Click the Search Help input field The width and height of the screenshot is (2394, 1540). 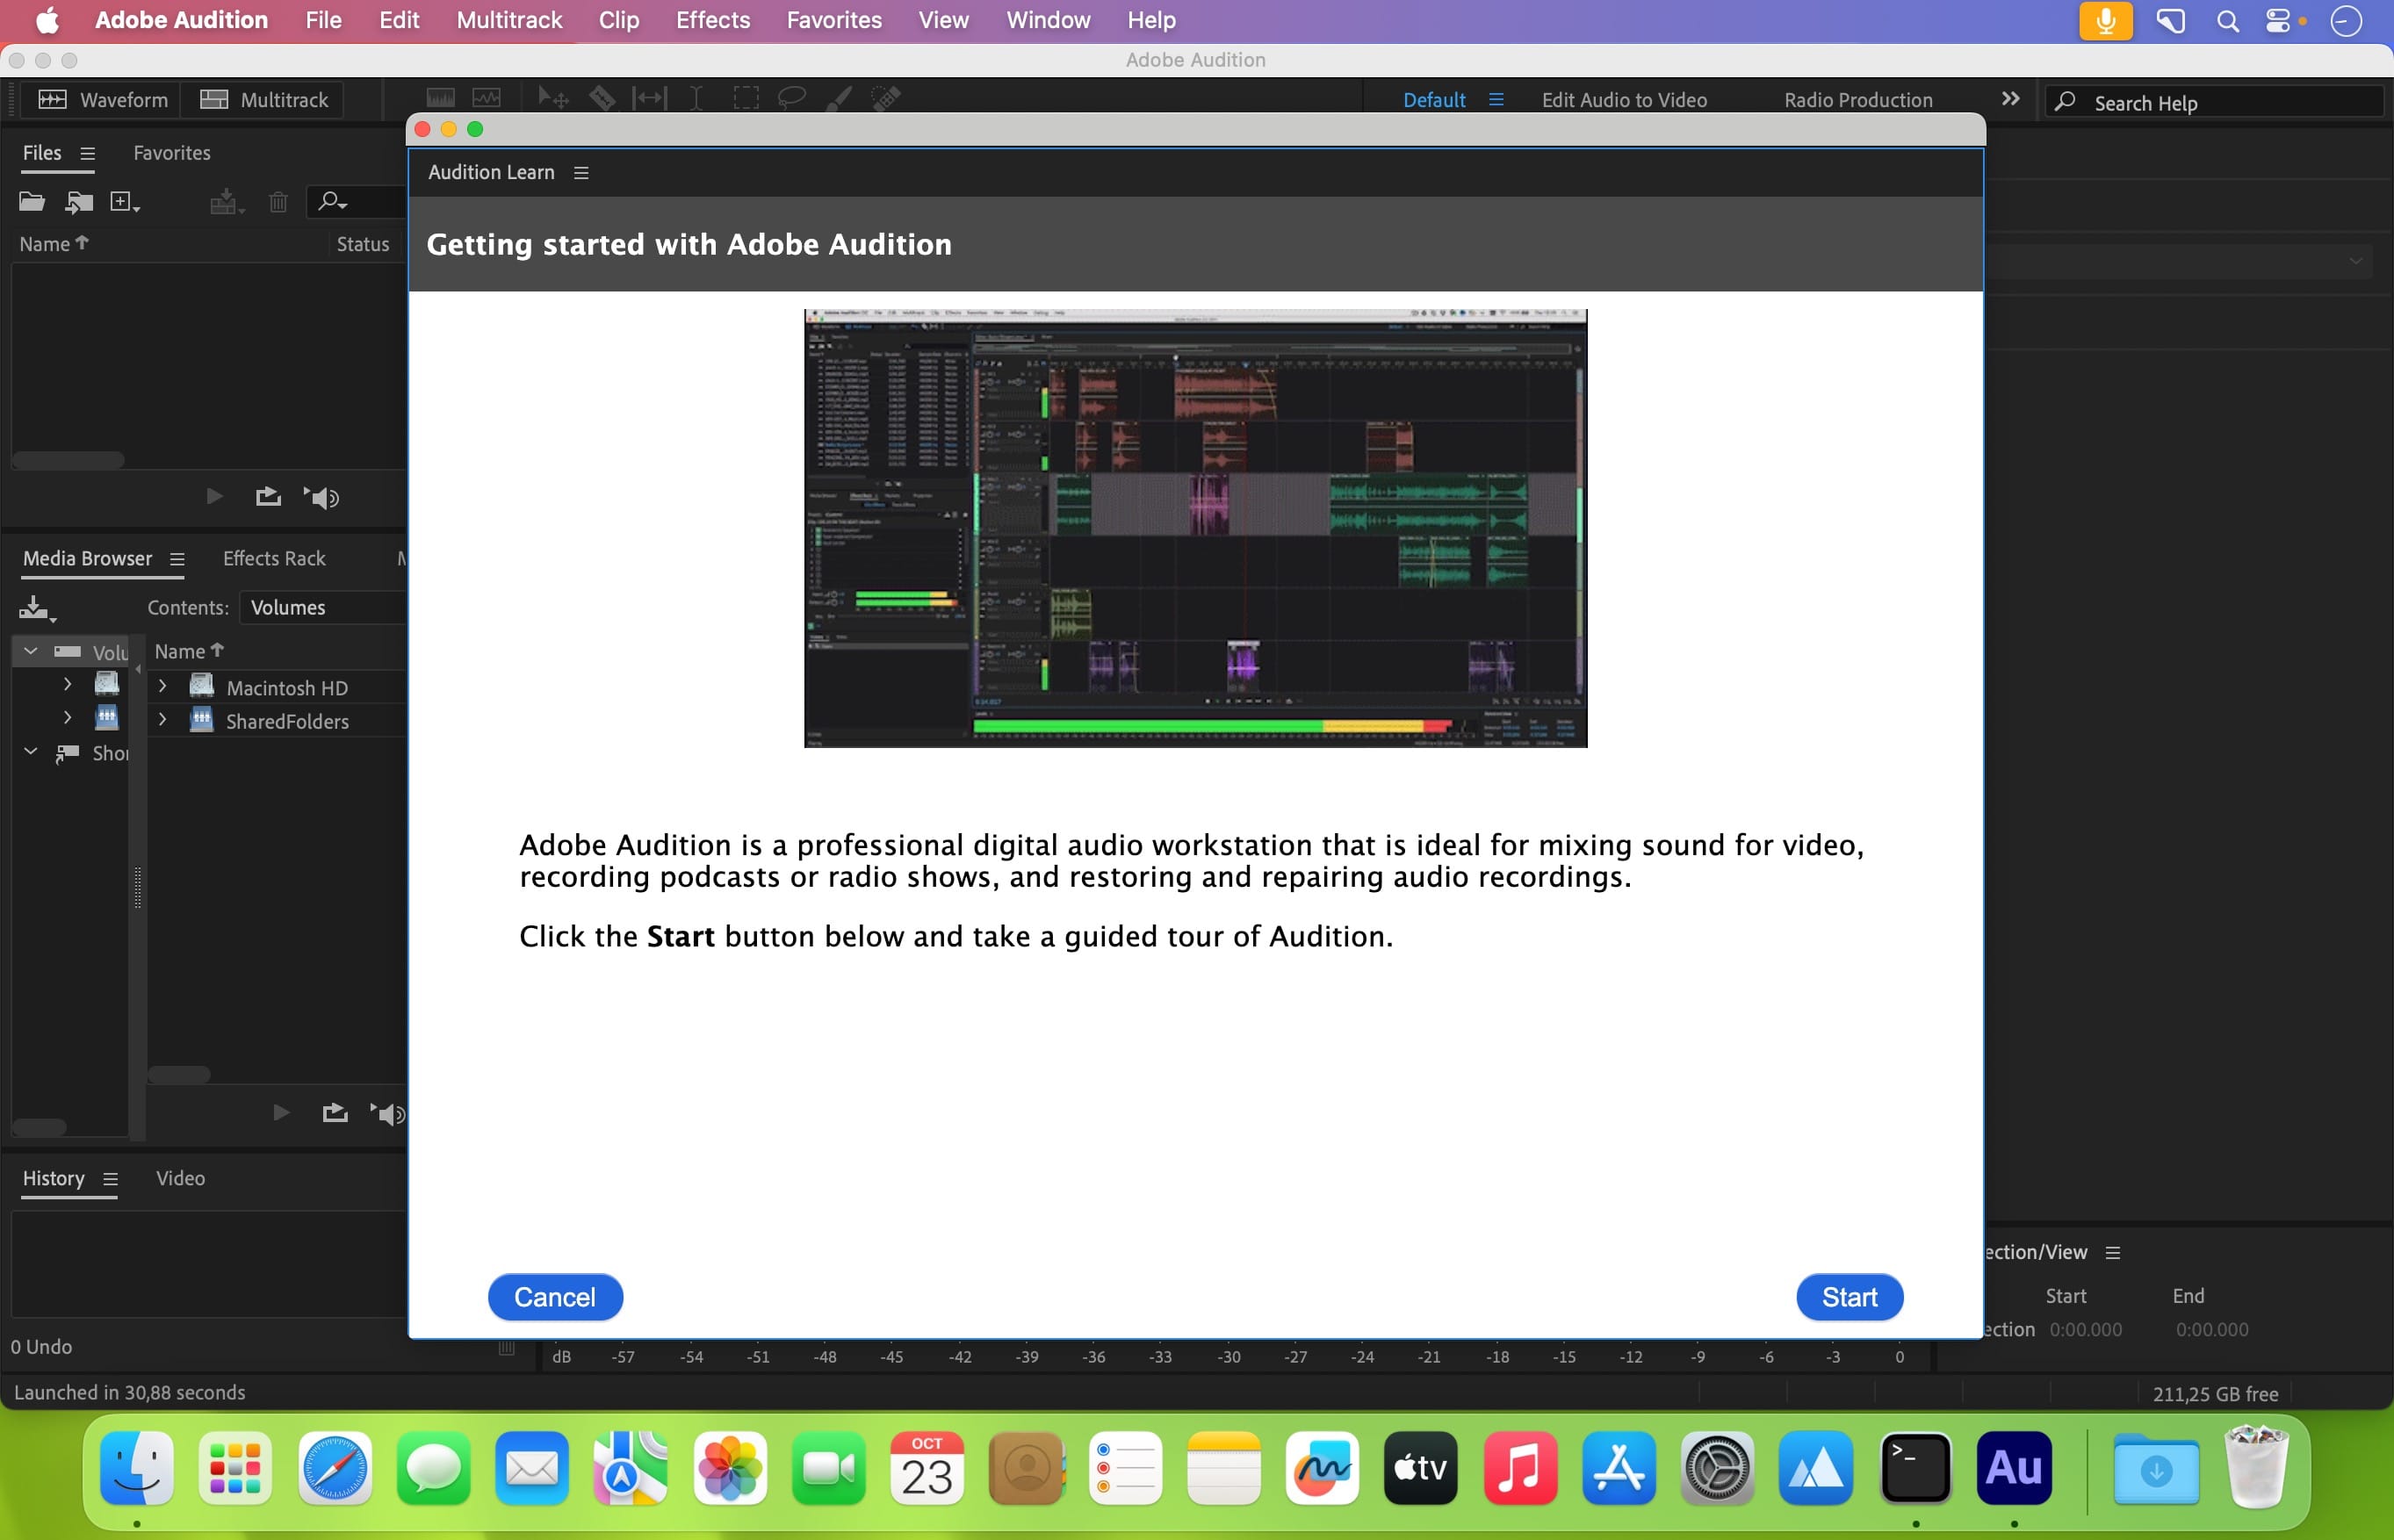coord(2215,103)
